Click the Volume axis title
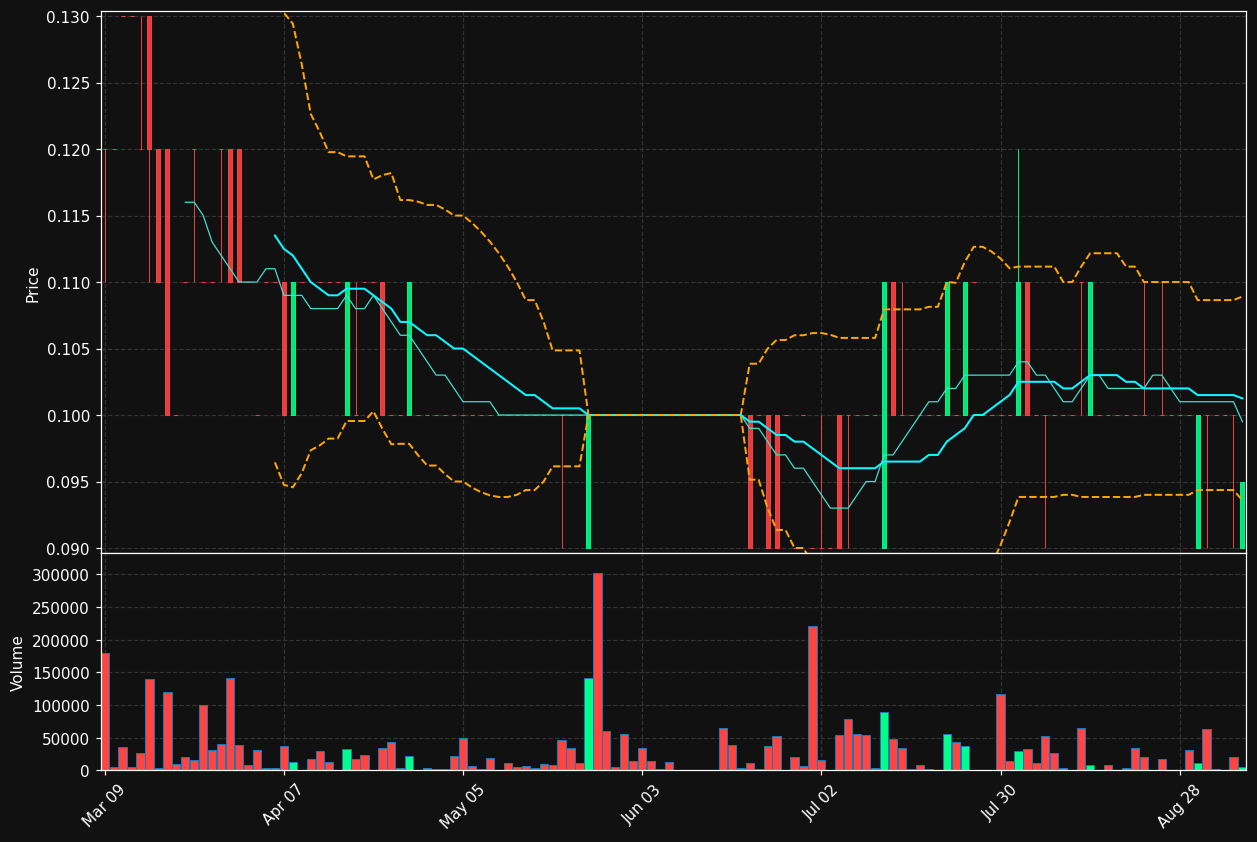Screen dimensions: 1257x842 18,663
